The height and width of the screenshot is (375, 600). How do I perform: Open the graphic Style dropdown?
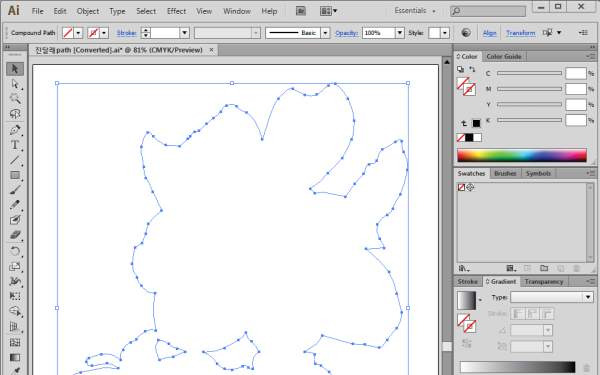[445, 33]
